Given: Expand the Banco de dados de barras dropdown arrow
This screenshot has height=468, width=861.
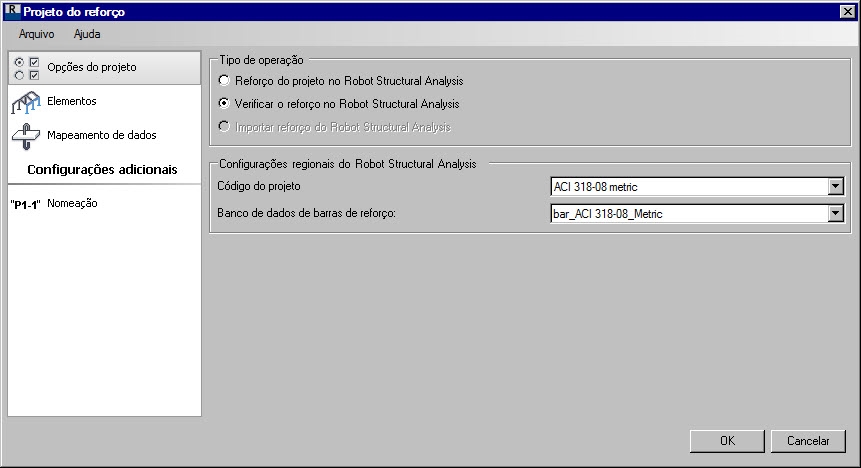Looking at the screenshot, I should (835, 213).
